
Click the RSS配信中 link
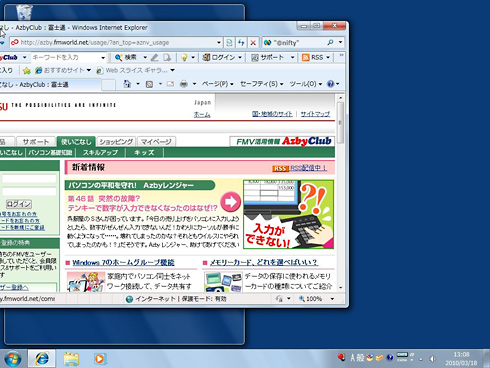pos(308,168)
